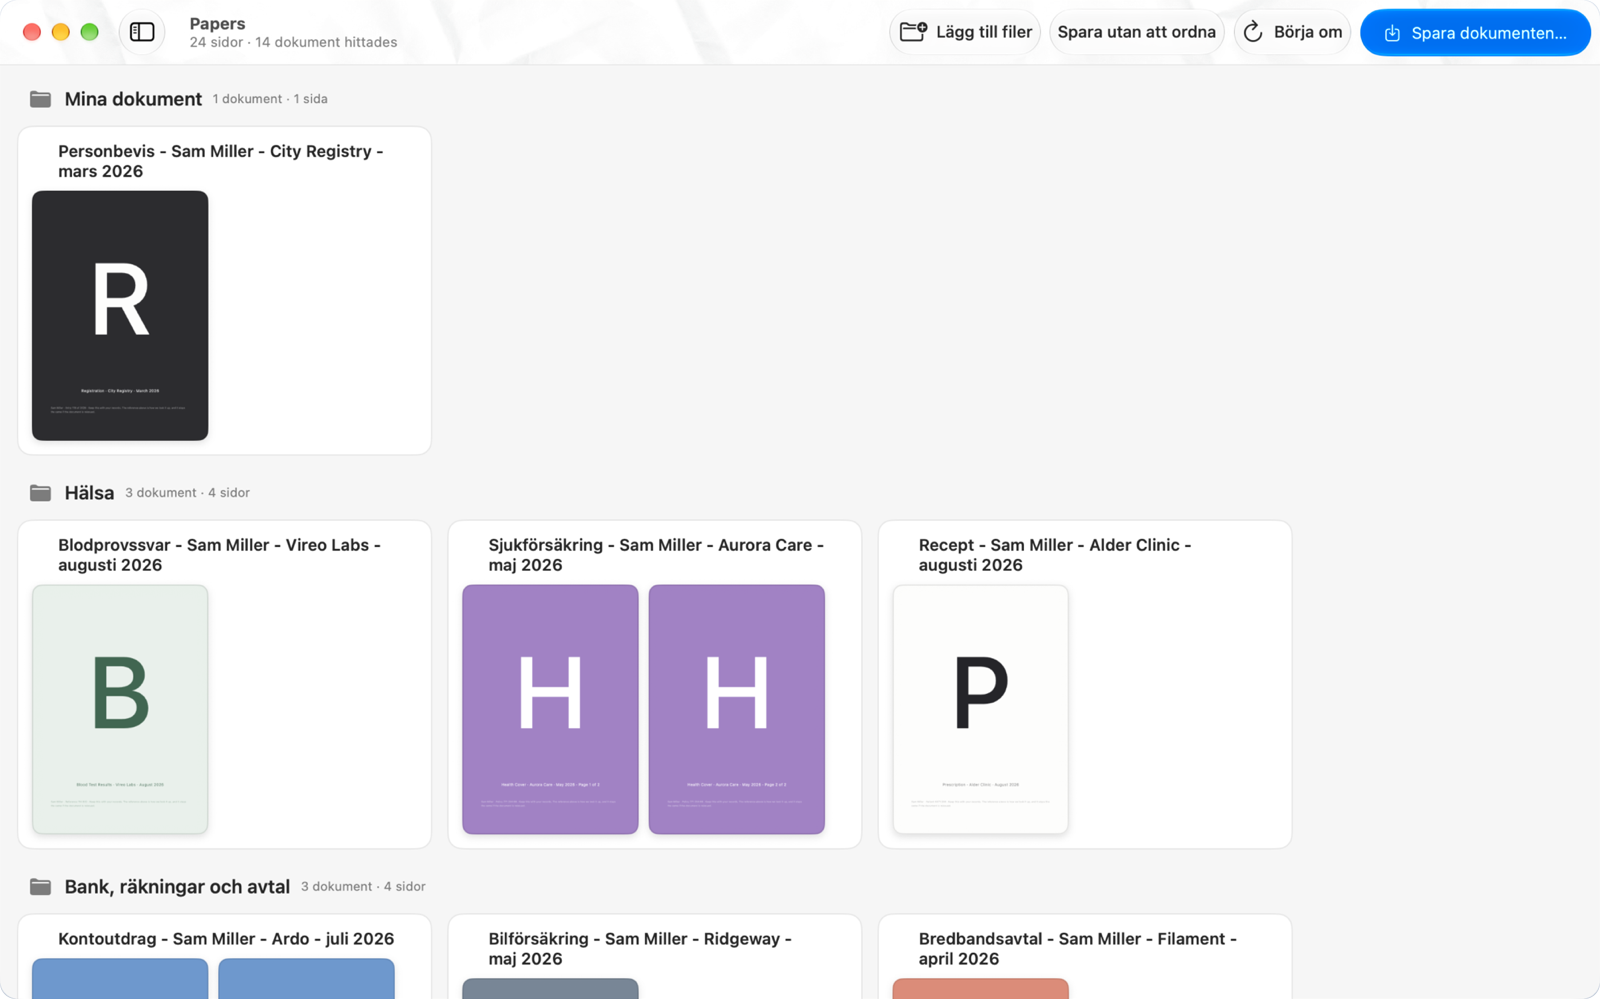This screenshot has height=999, width=1600.
Task: Click the Bredbandsavtal - Filament document title
Action: pyautogui.click(x=1078, y=949)
